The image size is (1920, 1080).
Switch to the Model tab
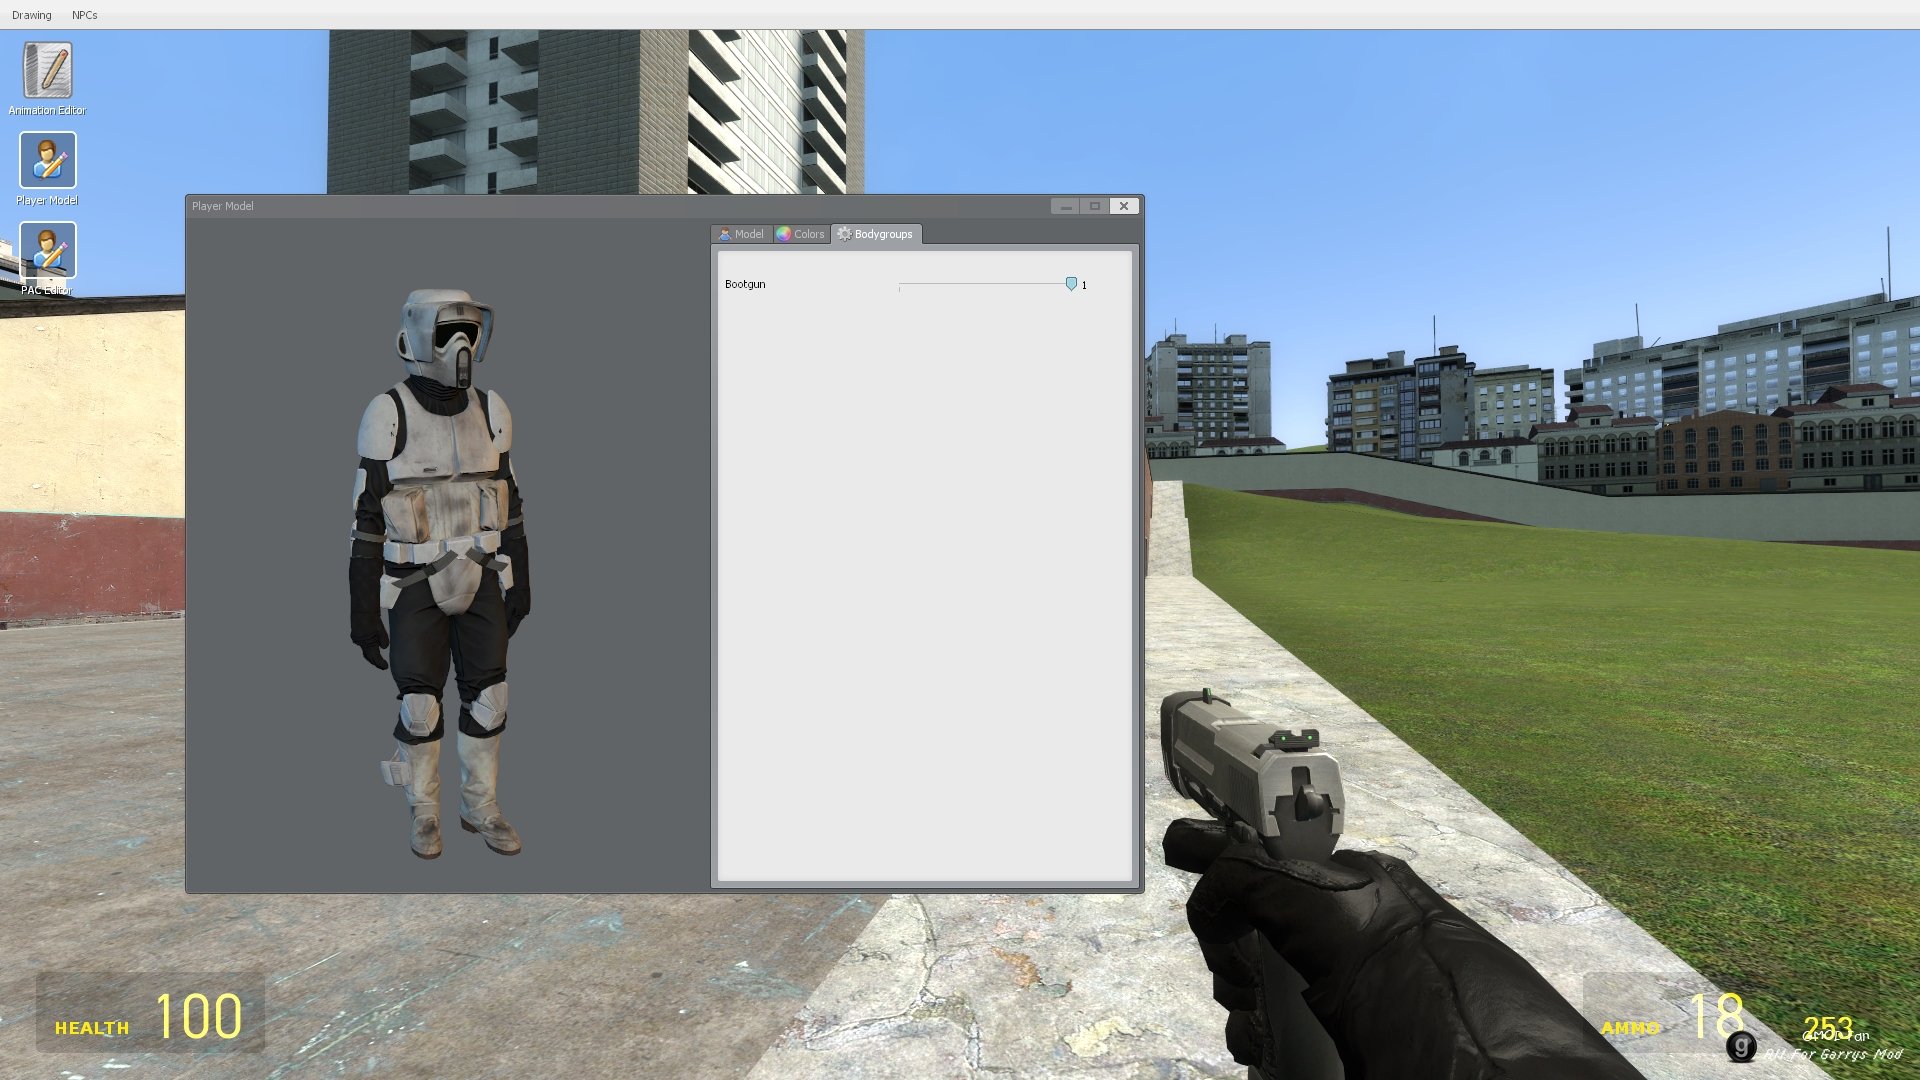pos(741,234)
